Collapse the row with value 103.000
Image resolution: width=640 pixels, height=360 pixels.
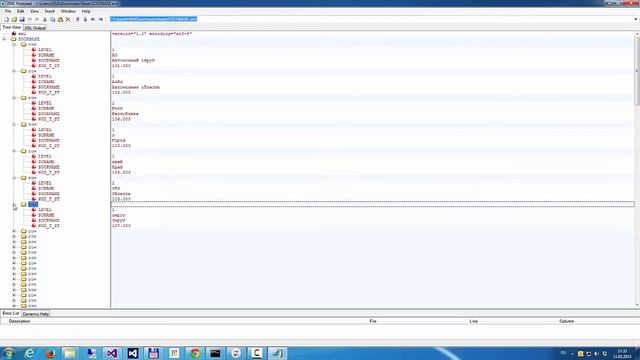[14, 124]
